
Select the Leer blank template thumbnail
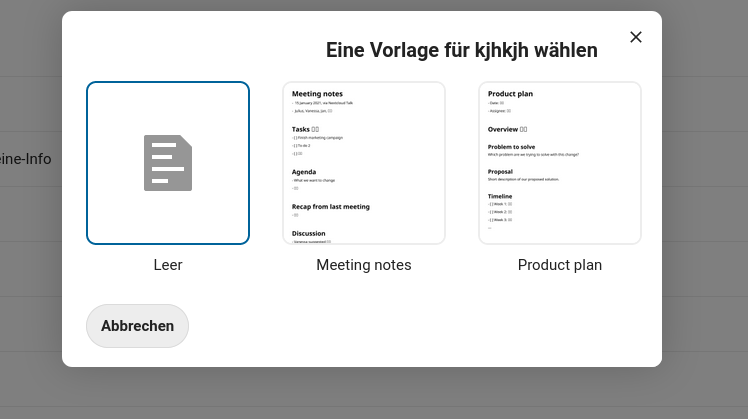pos(168,163)
